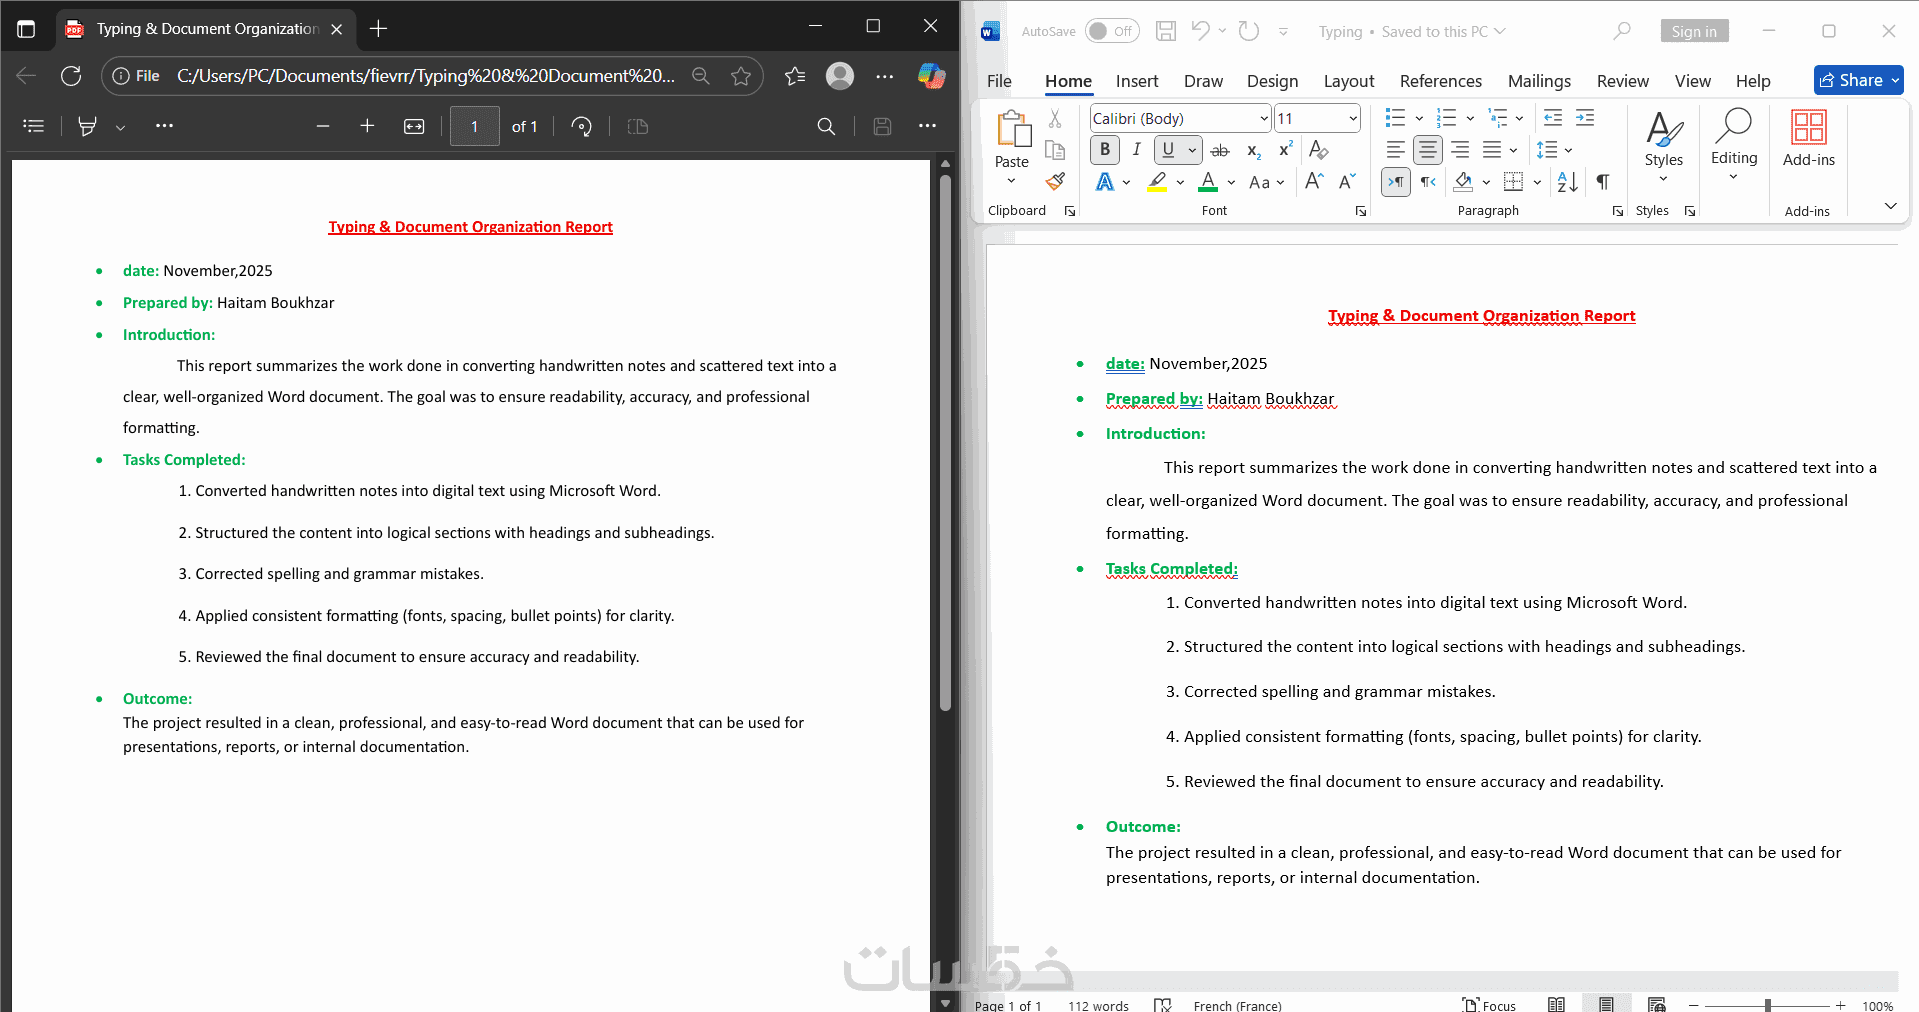The height and width of the screenshot is (1012, 1919).
Task: Toggle Underline formatting
Action: (1168, 150)
